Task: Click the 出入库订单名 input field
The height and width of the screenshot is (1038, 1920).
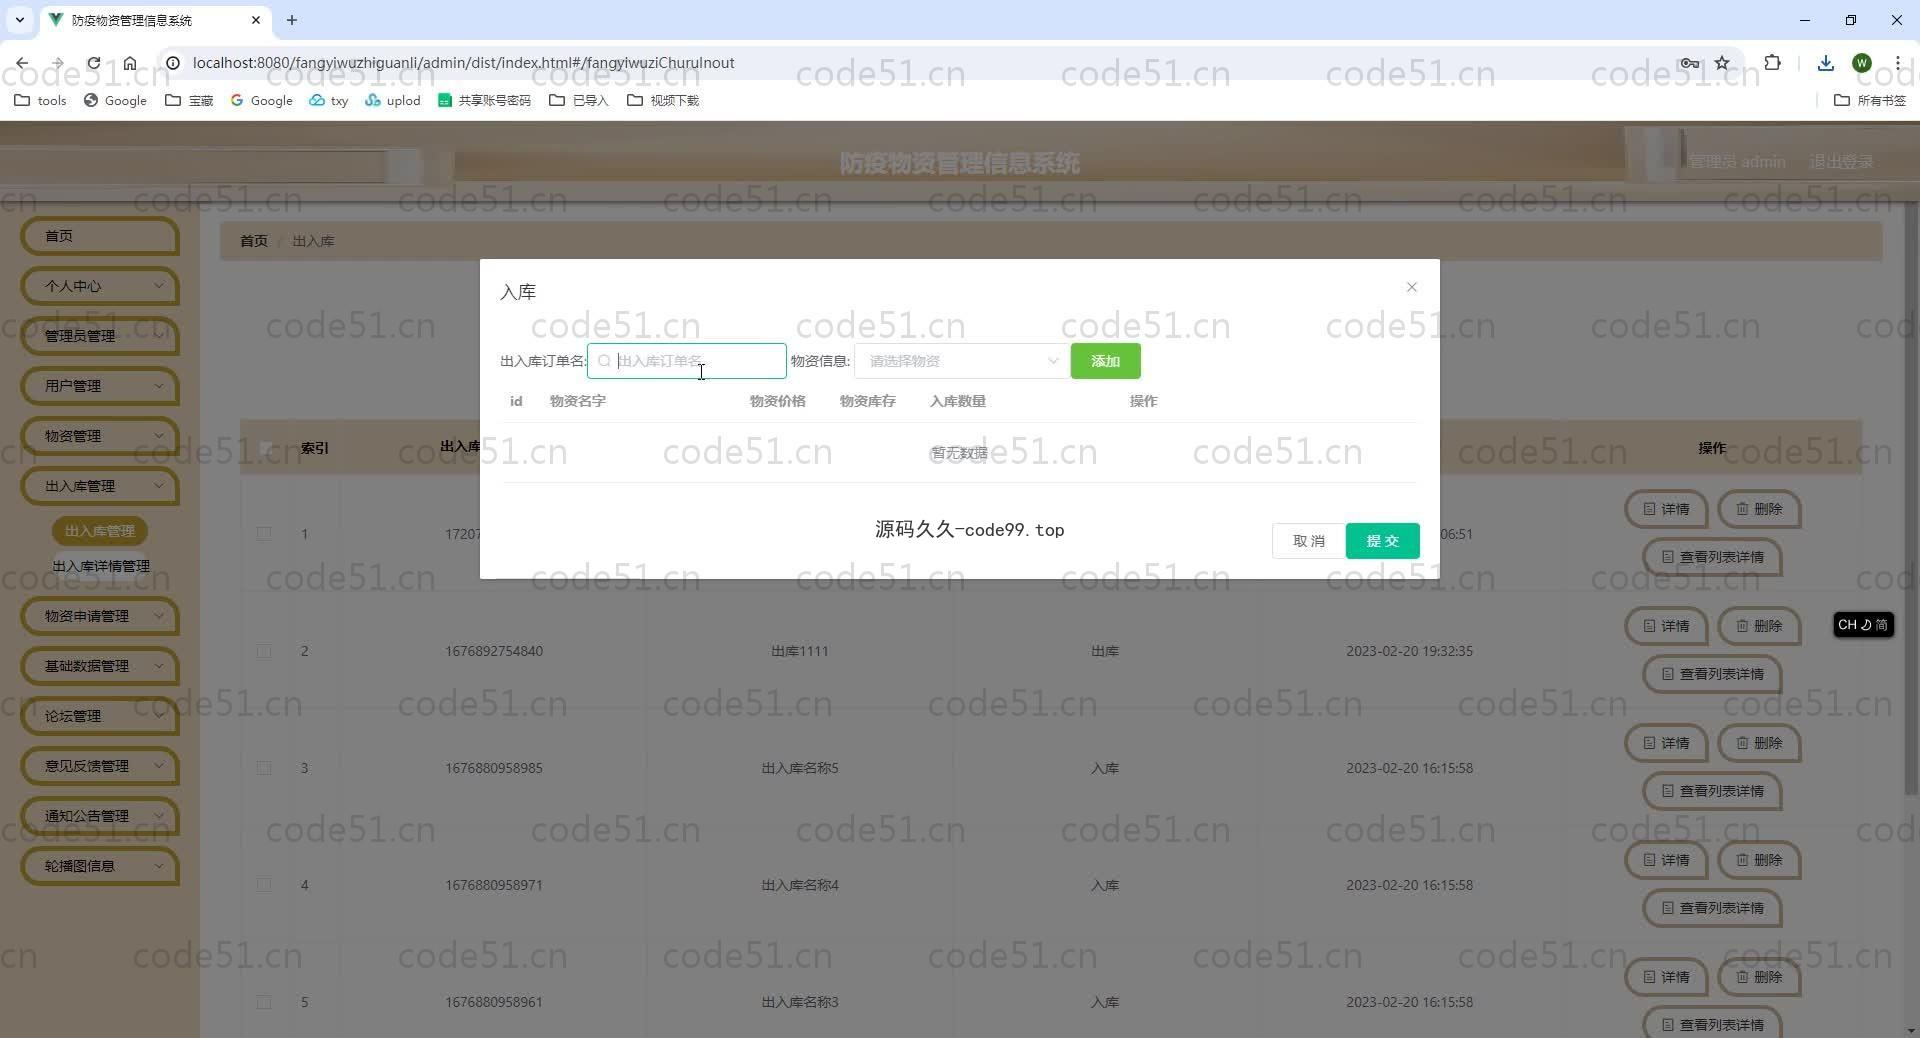Action: pos(687,361)
